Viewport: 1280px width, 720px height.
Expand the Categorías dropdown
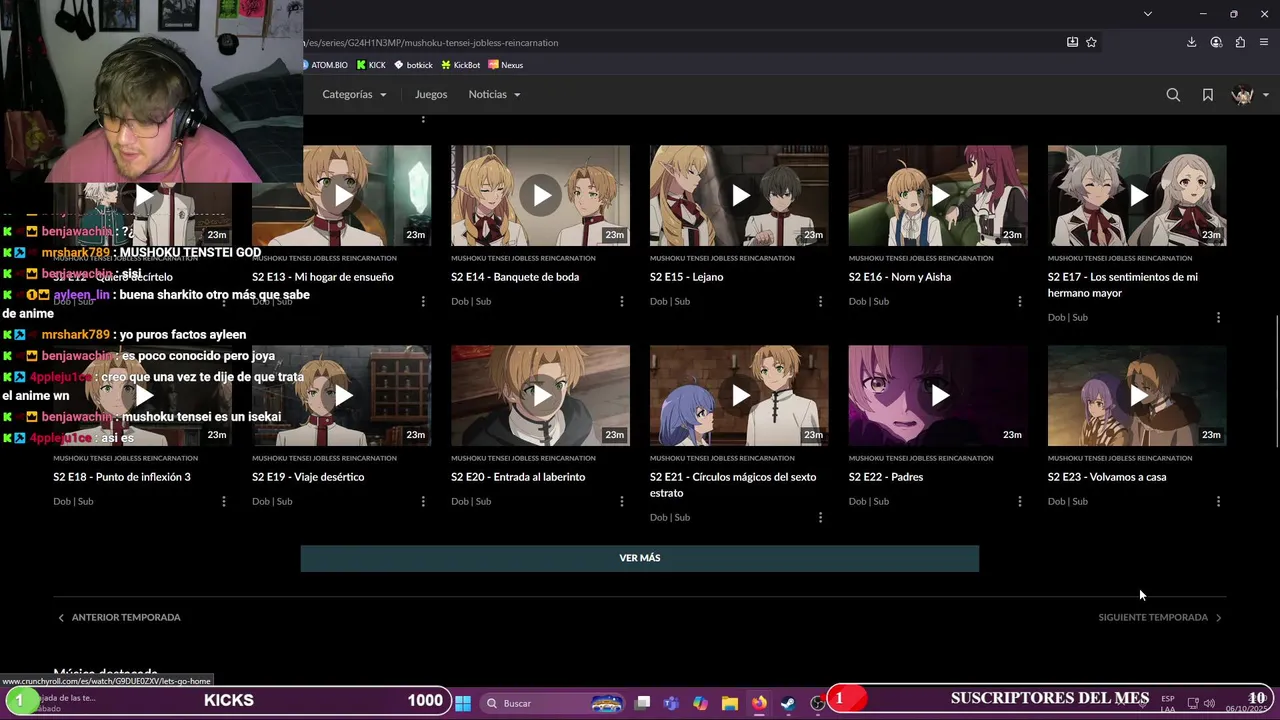354,94
